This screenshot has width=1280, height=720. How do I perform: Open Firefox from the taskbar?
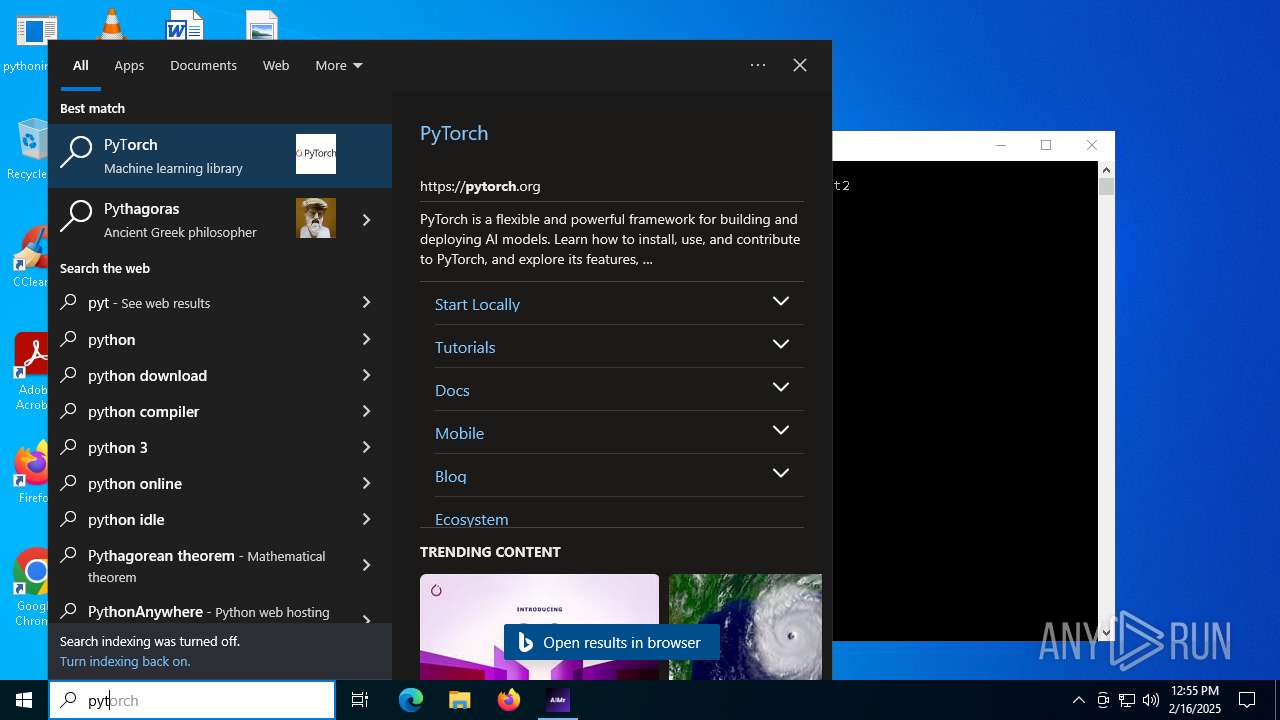point(509,700)
